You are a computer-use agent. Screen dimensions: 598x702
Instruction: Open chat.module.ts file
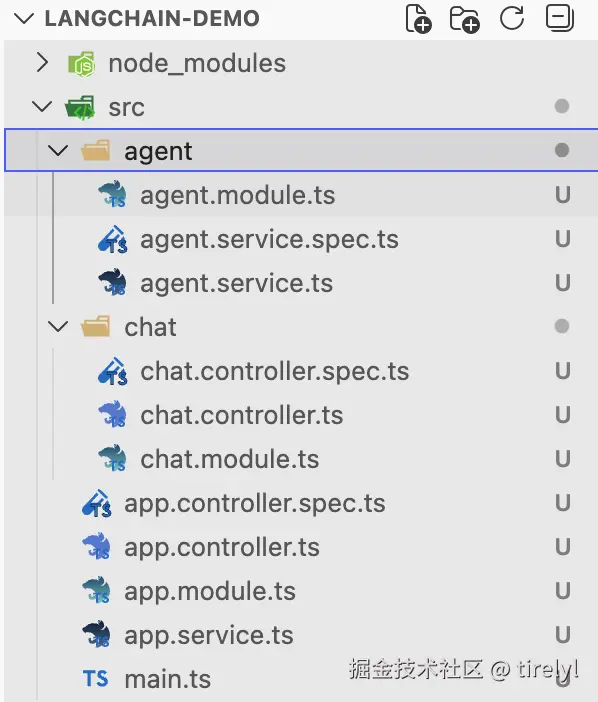(x=301, y=459)
